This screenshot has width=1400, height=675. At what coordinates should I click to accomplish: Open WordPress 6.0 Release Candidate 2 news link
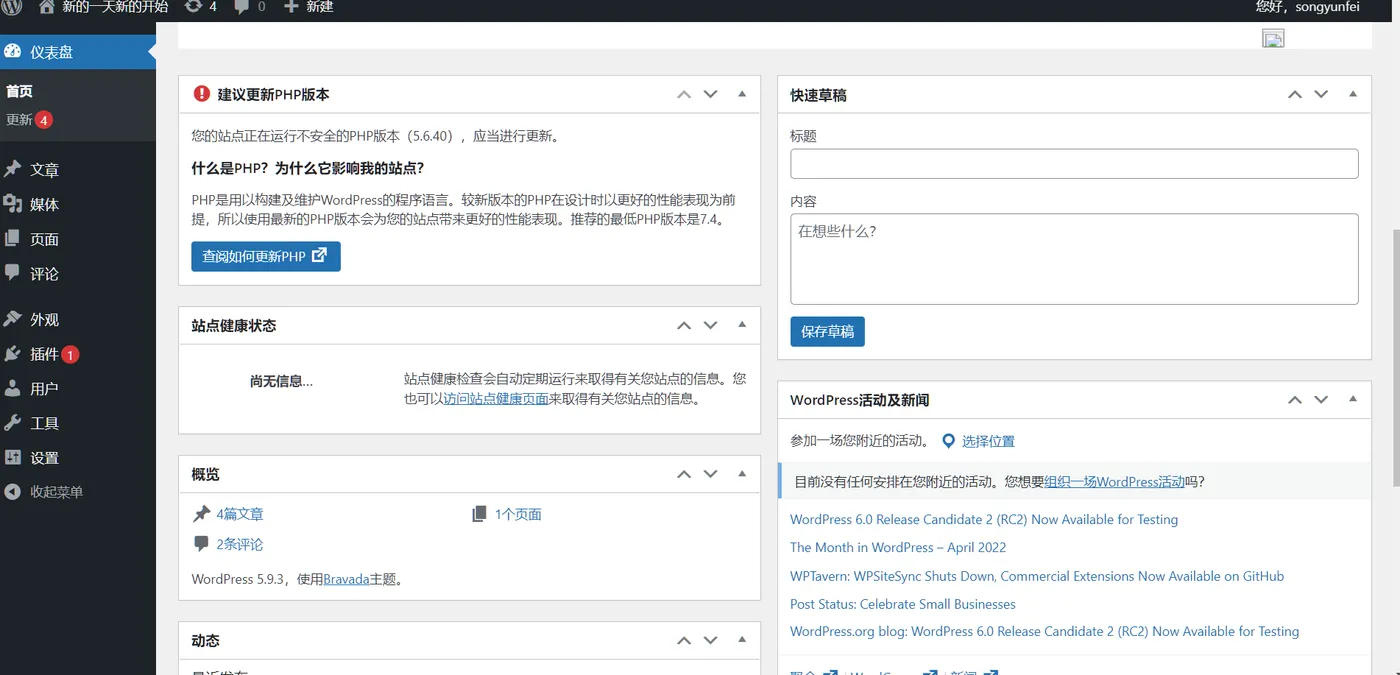(x=984, y=519)
